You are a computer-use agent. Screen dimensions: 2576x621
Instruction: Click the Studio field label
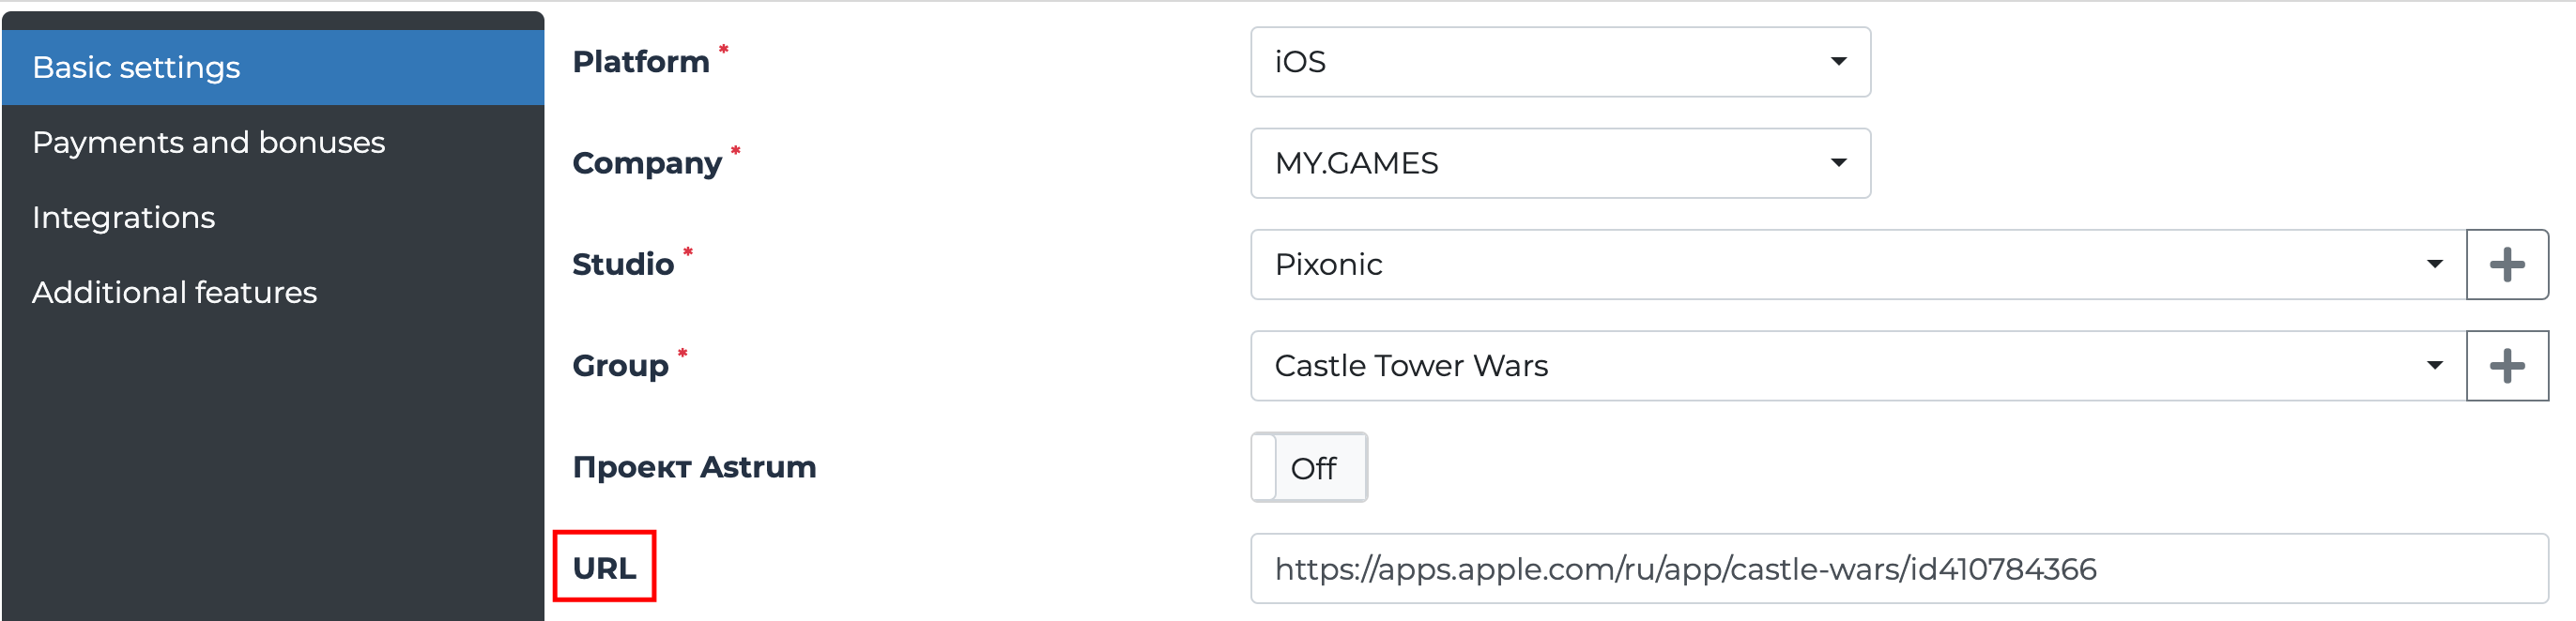(622, 265)
